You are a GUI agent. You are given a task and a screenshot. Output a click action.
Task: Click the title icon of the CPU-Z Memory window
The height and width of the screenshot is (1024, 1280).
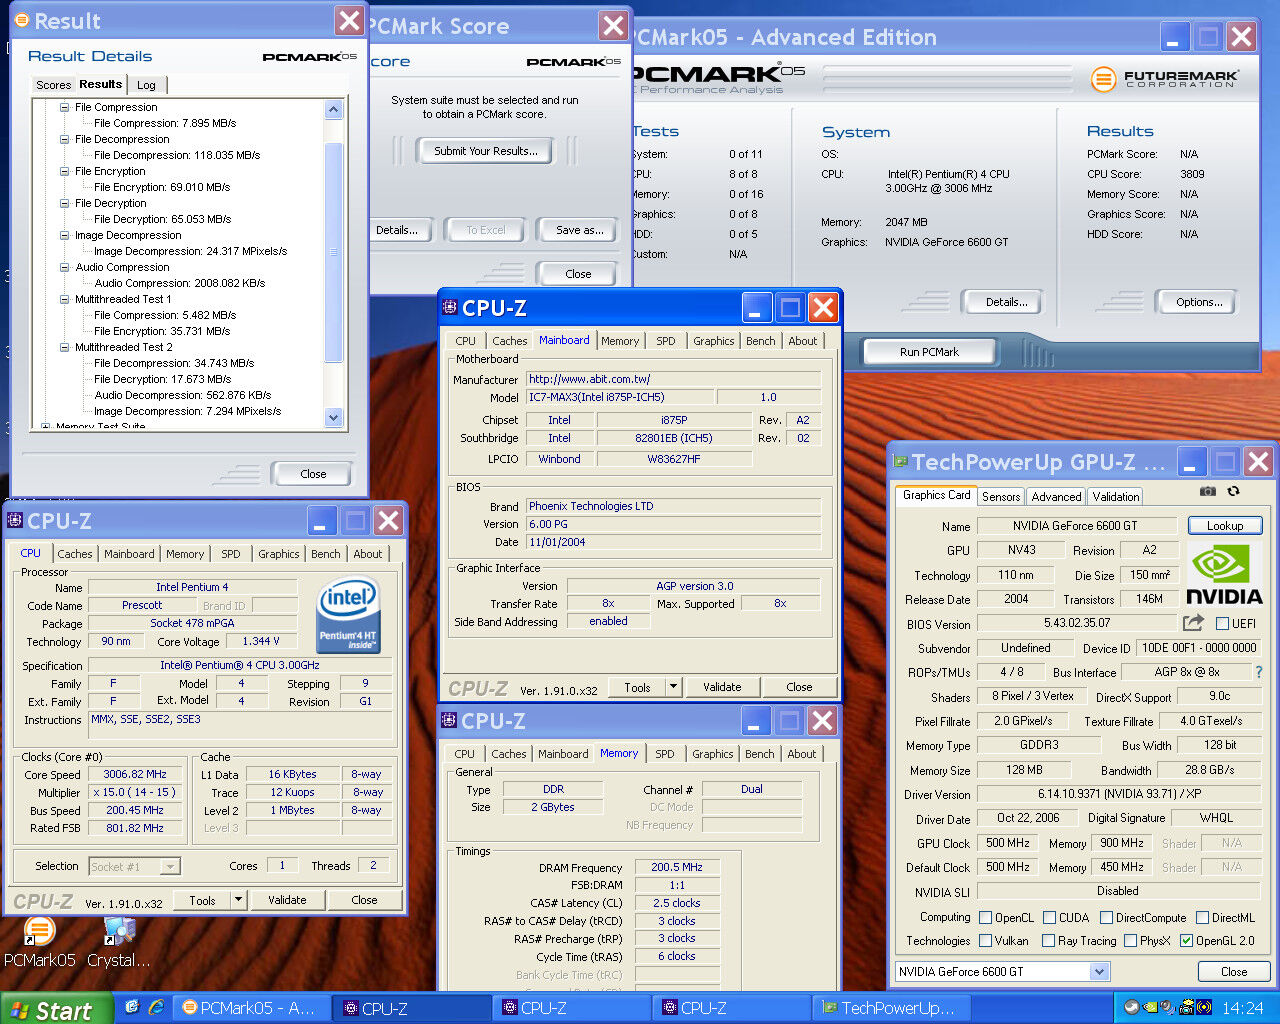point(450,720)
